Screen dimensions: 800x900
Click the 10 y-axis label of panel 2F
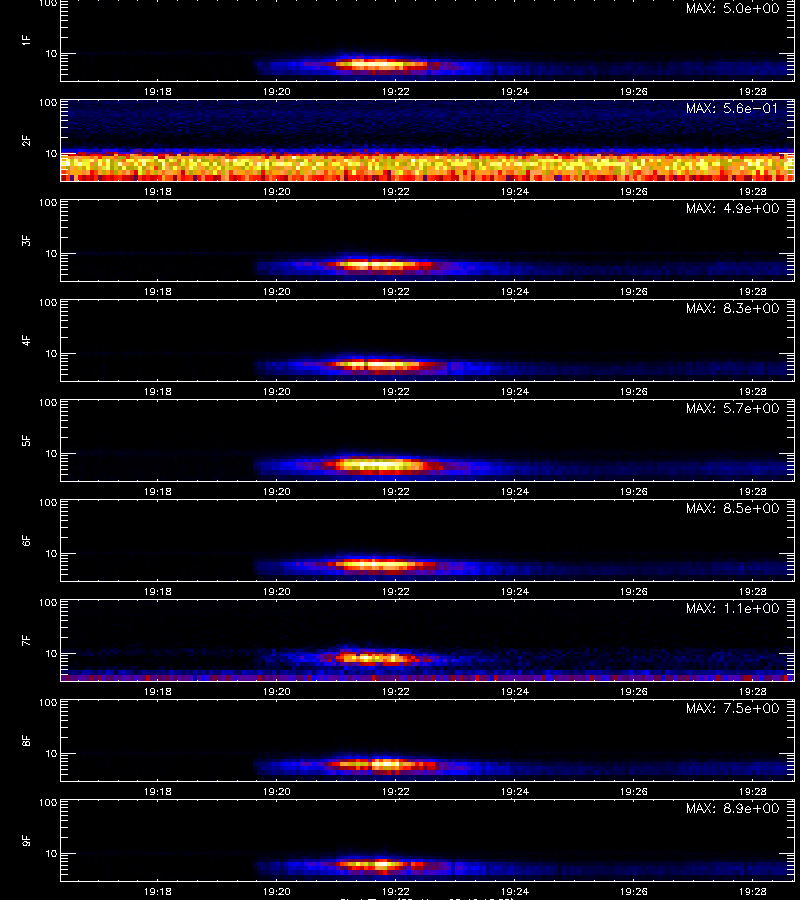[51, 153]
